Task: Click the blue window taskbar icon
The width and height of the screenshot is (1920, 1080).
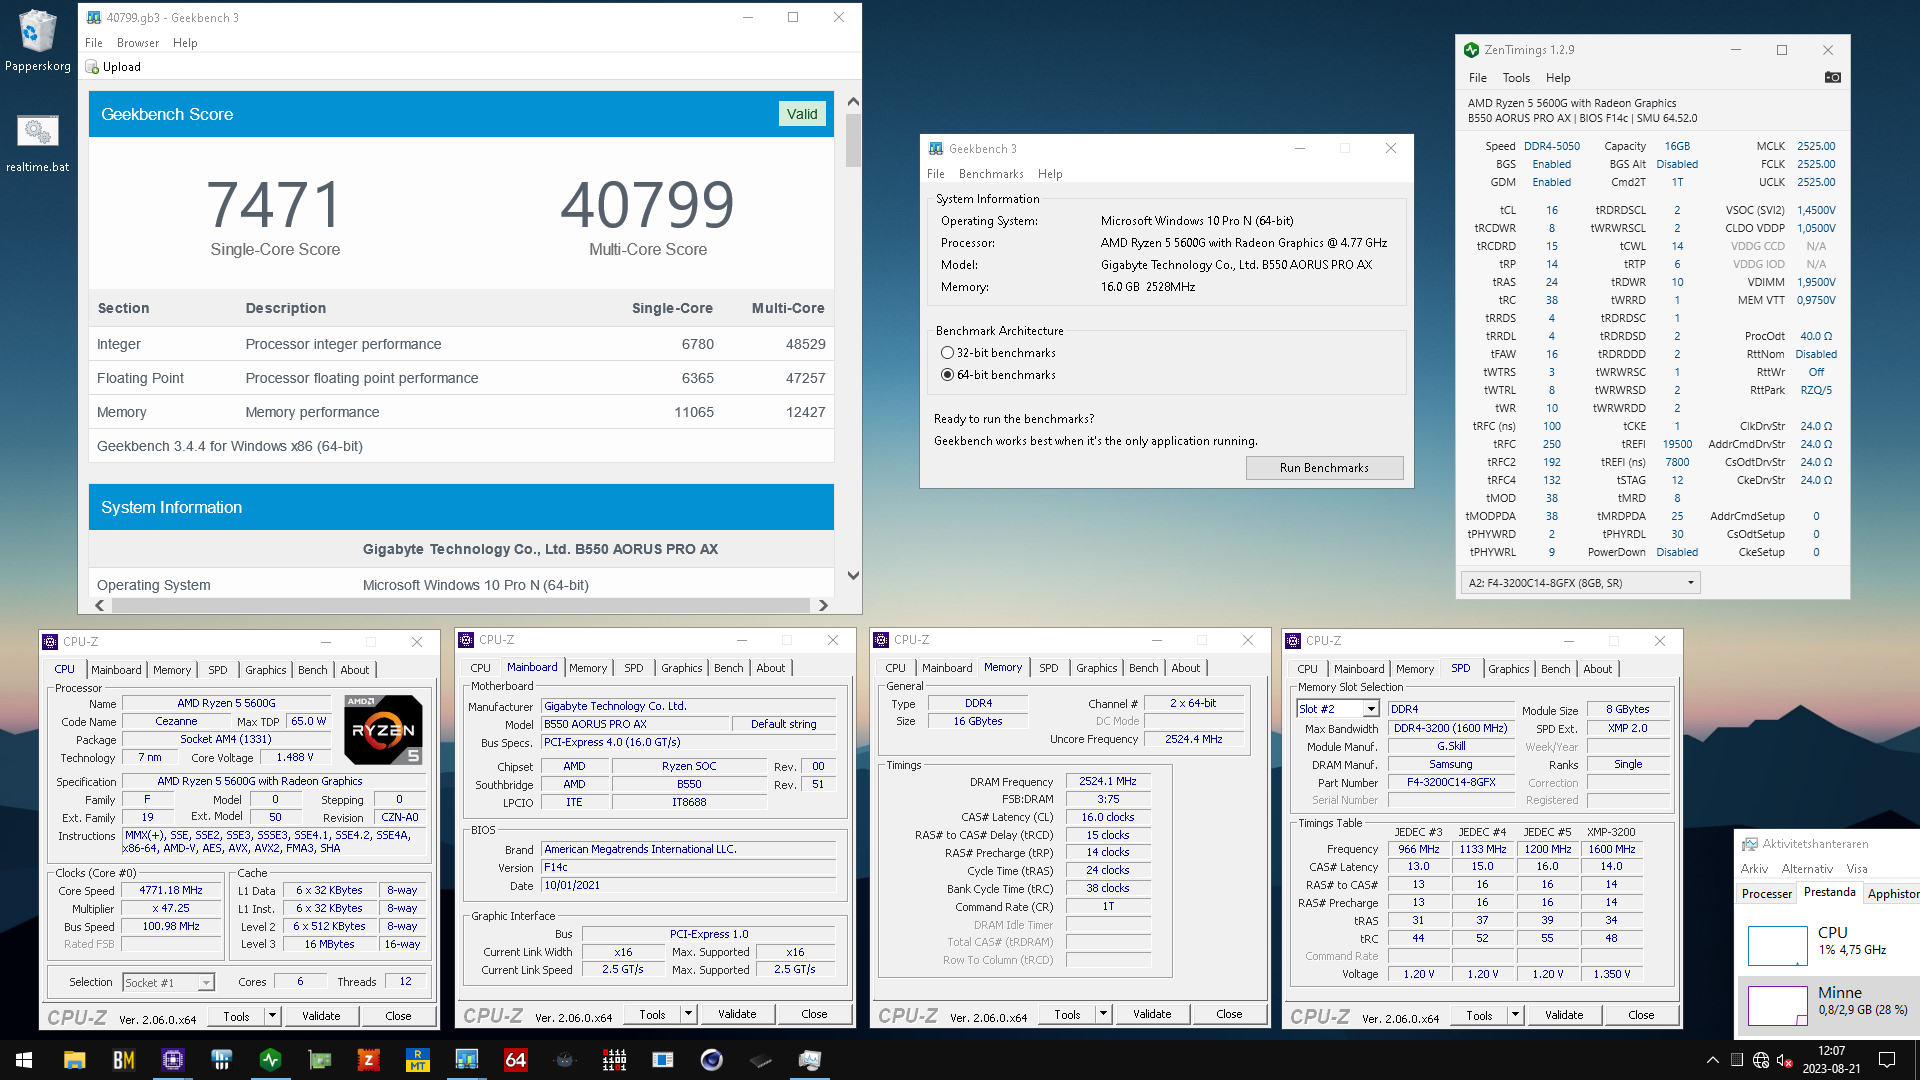Action: (663, 1060)
